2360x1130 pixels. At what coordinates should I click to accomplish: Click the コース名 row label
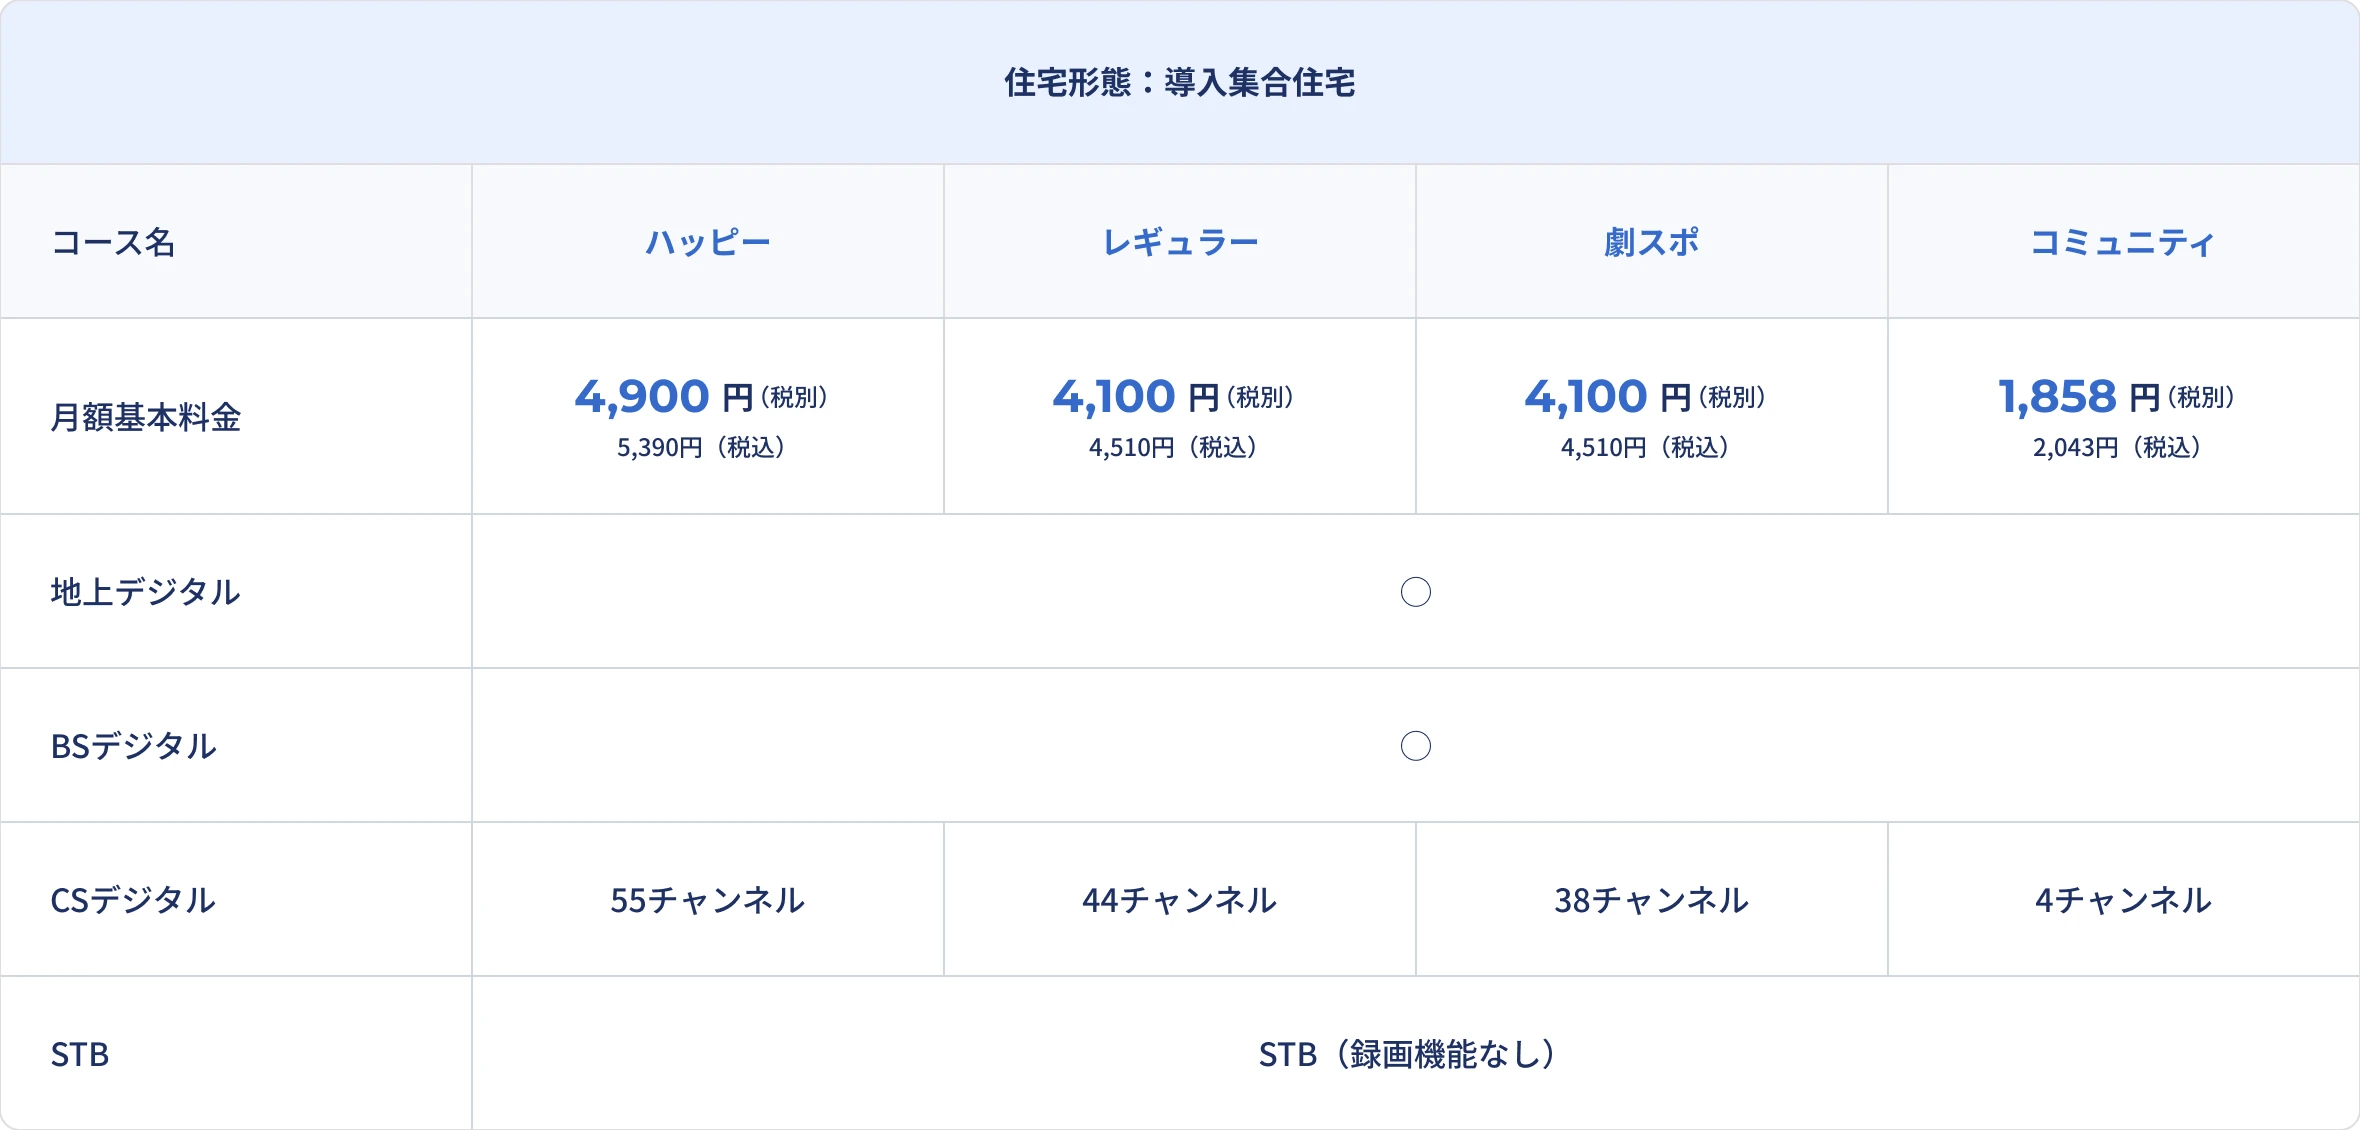[x=113, y=242]
